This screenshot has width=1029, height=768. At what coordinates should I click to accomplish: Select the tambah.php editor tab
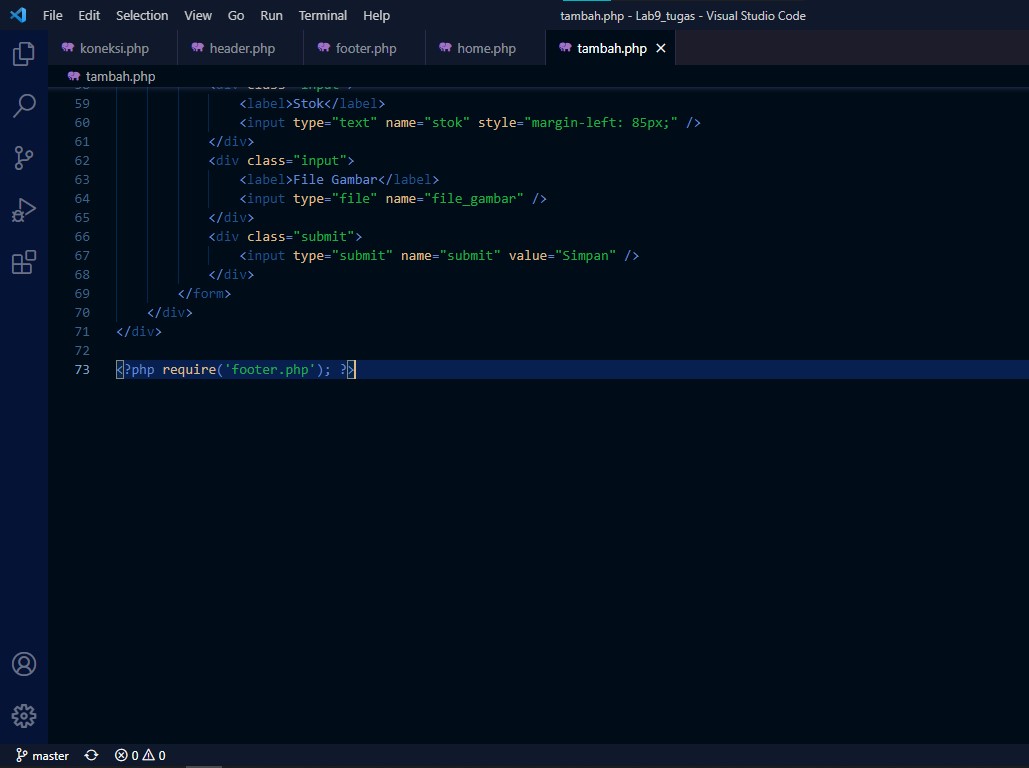[611, 49]
